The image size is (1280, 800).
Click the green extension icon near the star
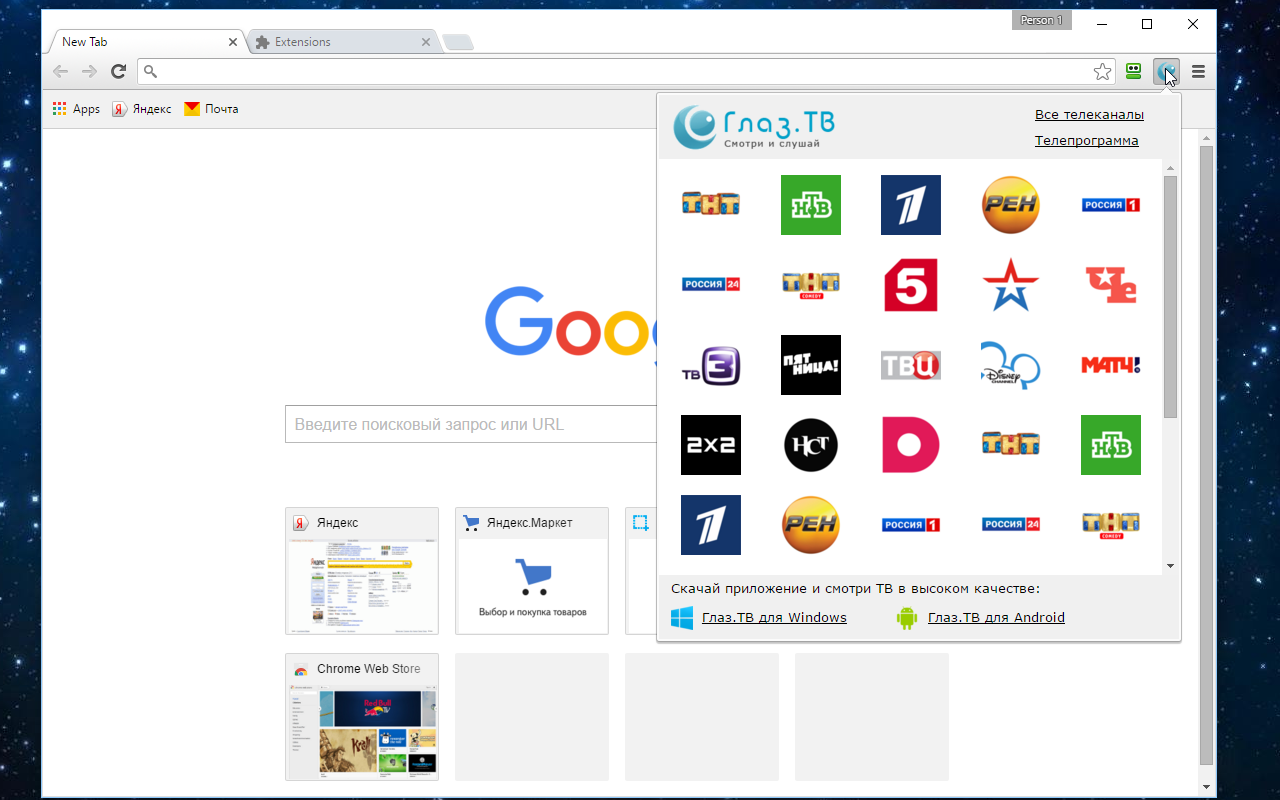coord(1133,72)
